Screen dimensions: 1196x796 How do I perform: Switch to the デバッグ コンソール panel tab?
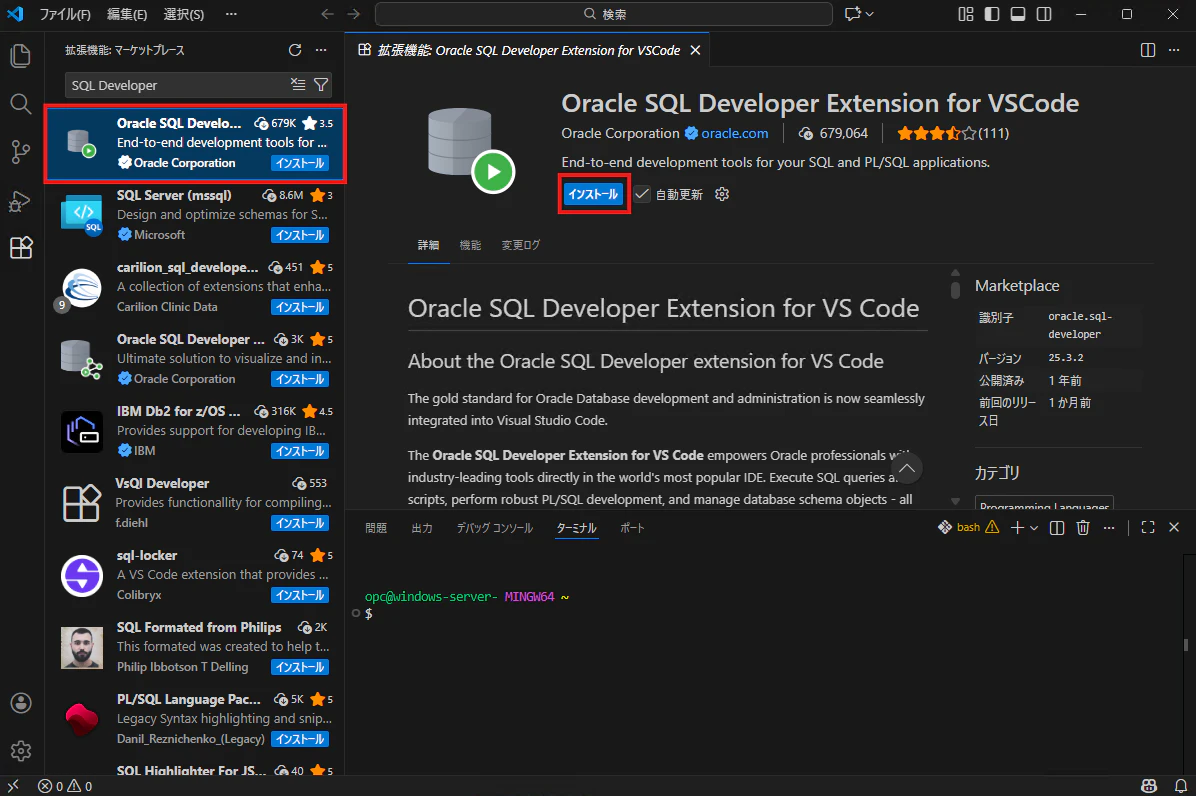494,528
